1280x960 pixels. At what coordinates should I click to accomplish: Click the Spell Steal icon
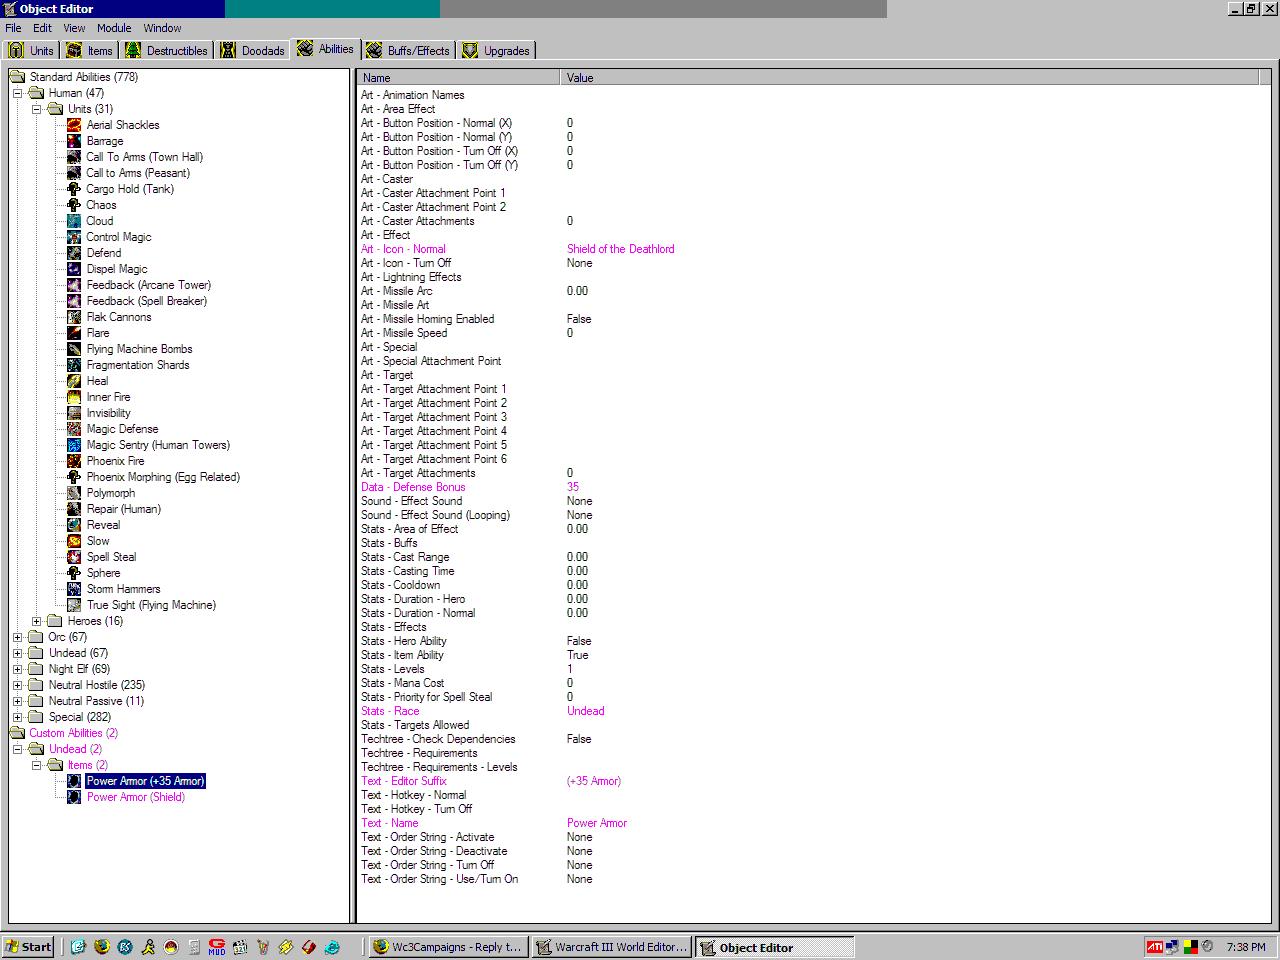(x=74, y=557)
